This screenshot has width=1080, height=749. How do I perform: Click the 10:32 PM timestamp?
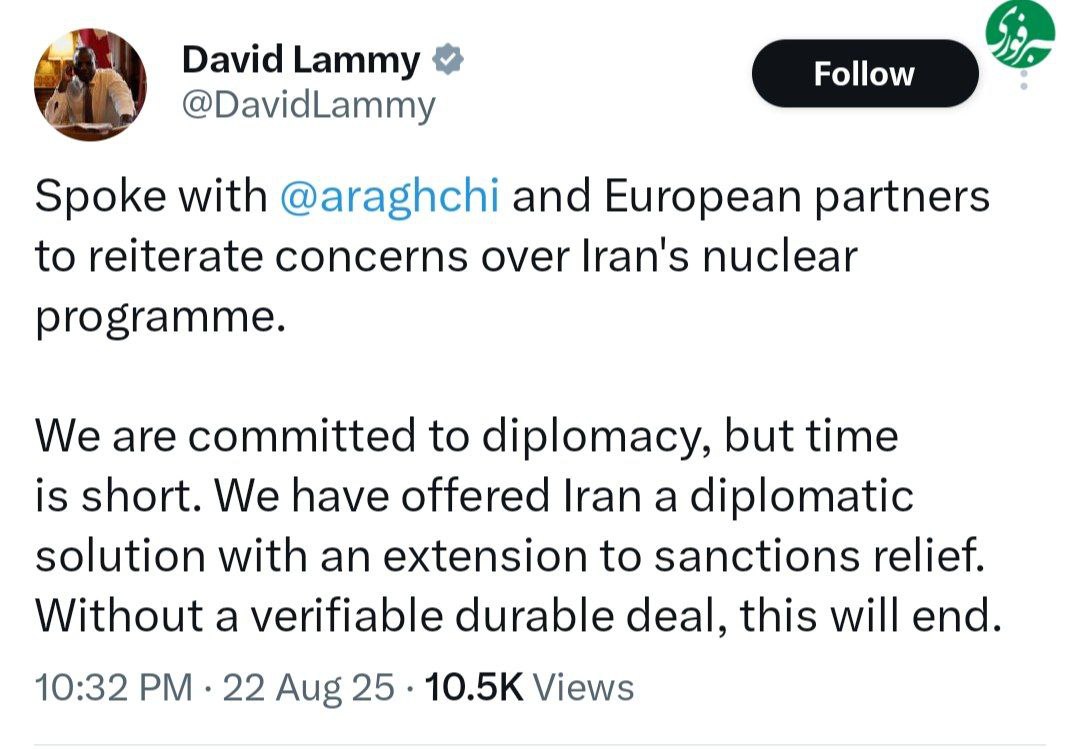[114, 688]
